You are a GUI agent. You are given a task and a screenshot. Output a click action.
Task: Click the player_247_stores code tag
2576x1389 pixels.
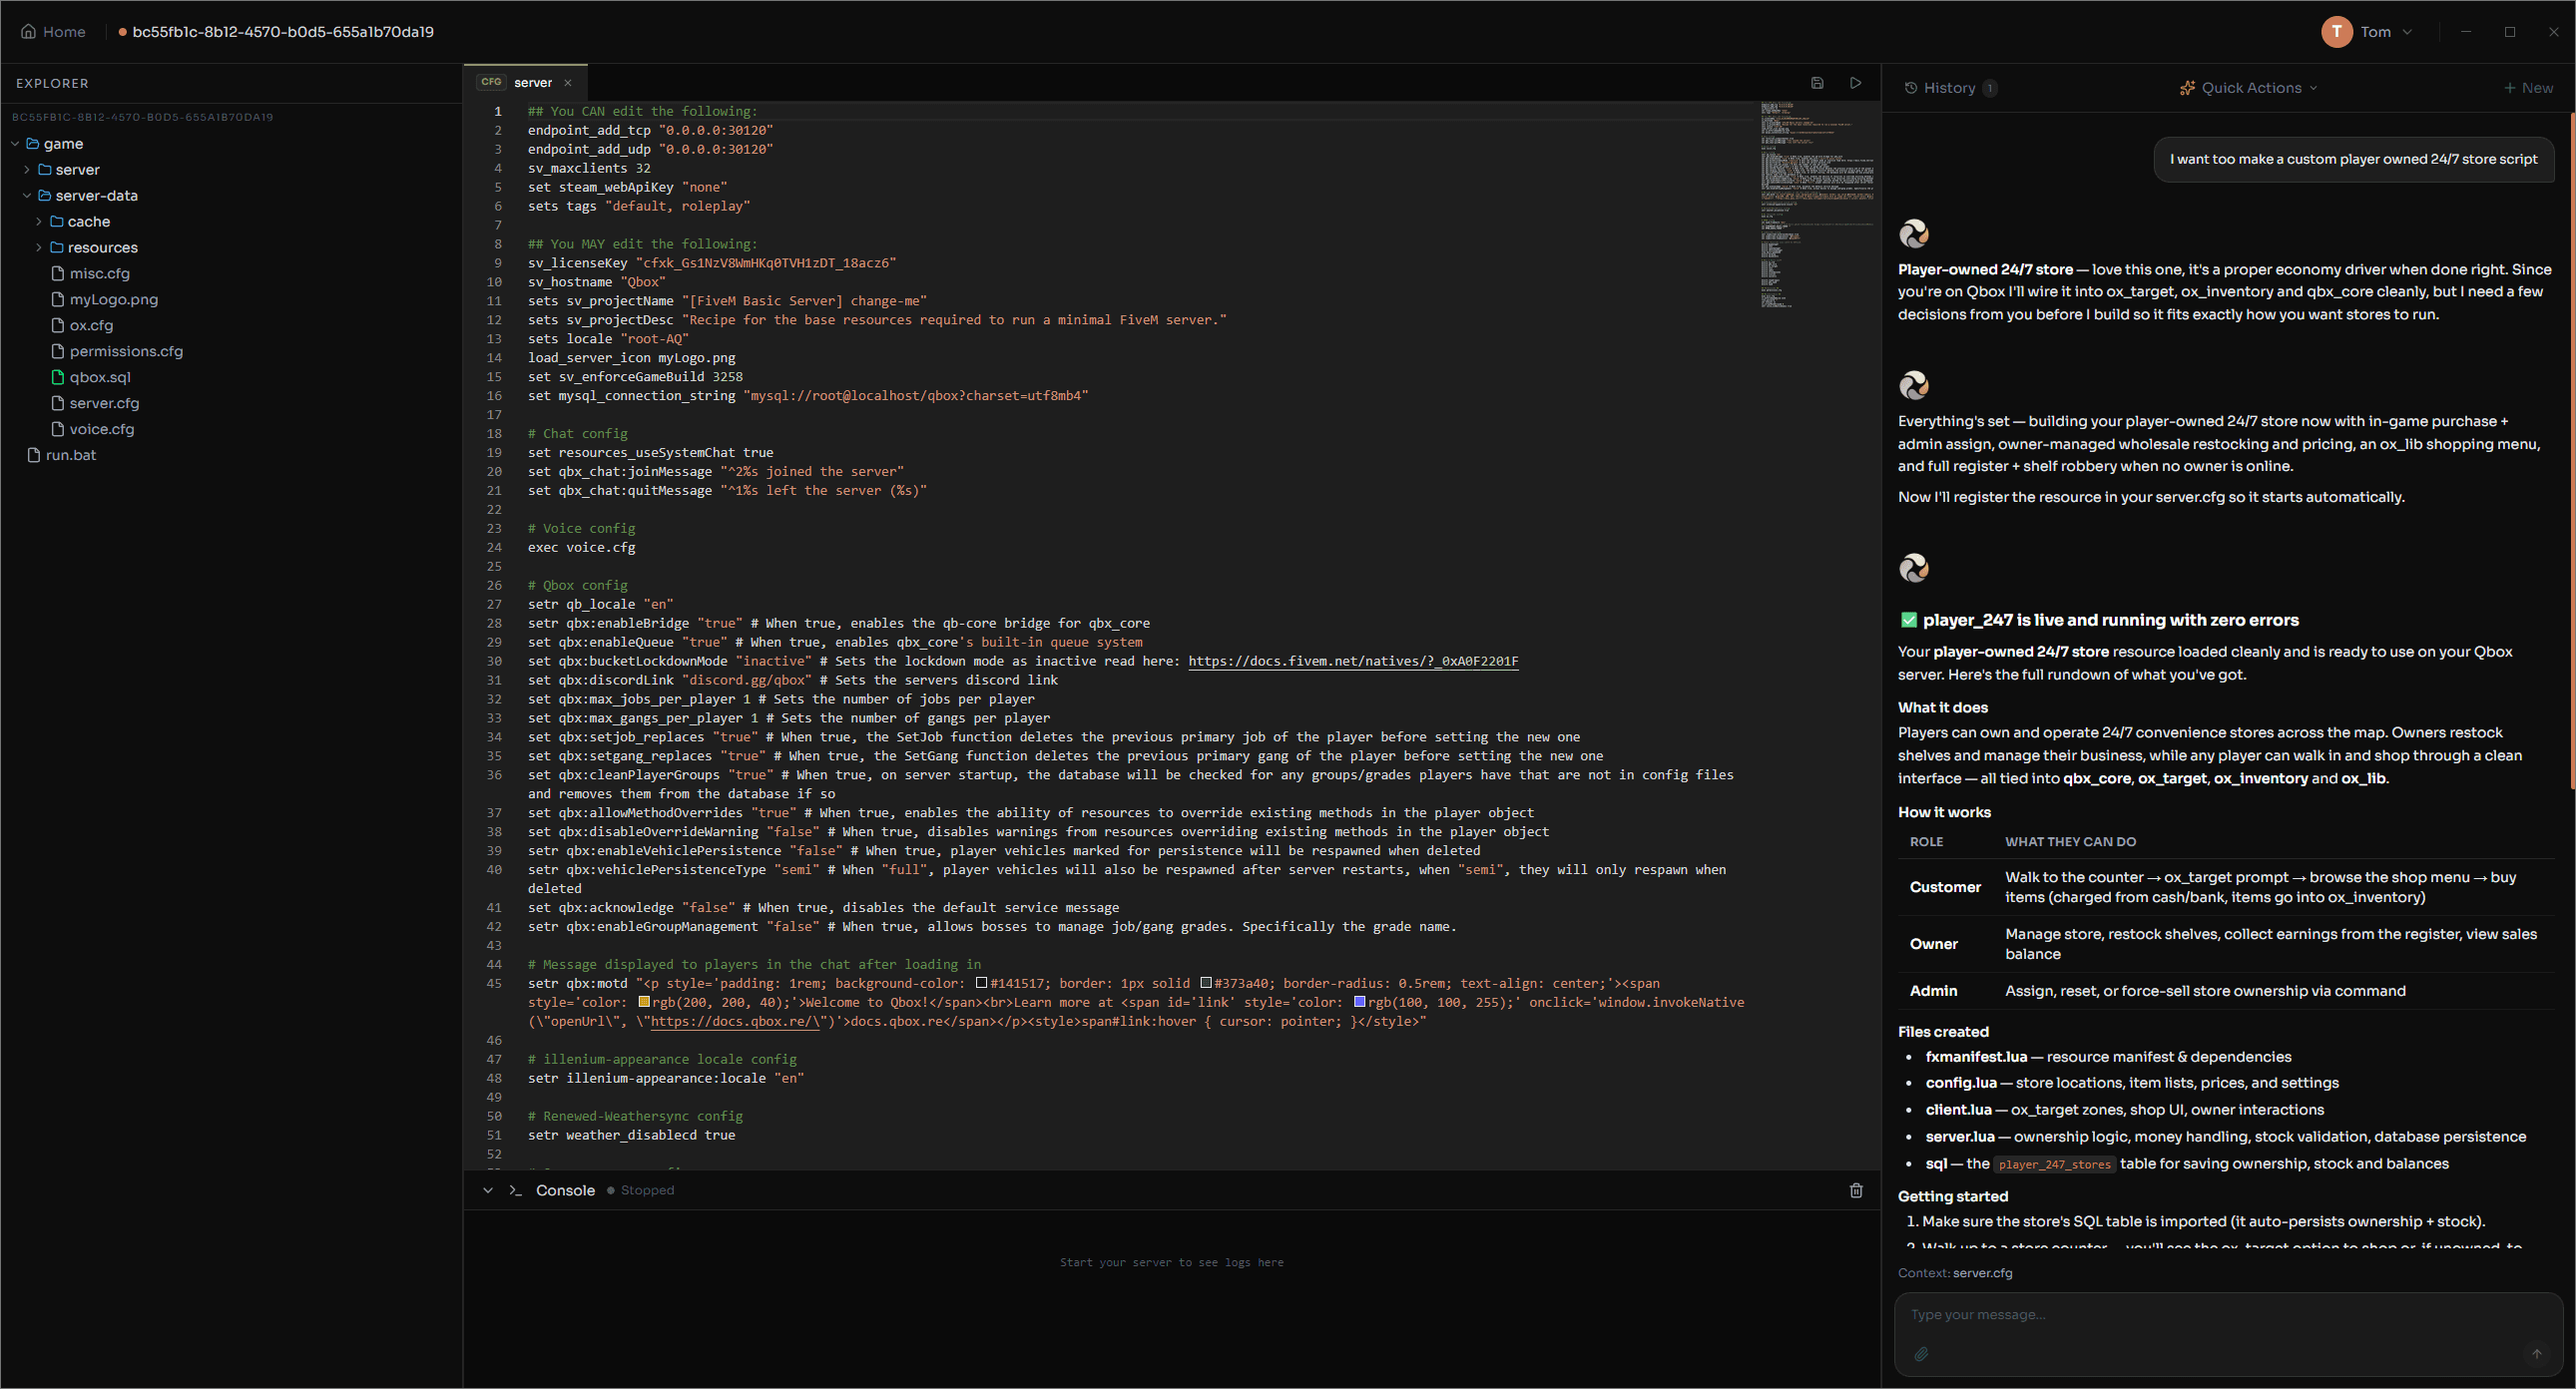[2054, 1165]
